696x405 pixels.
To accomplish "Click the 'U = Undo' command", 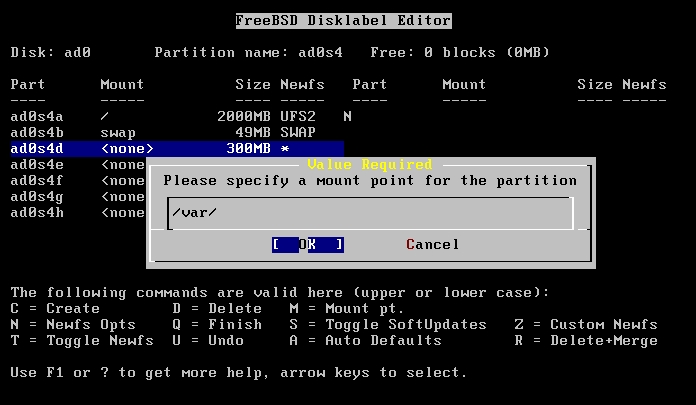I will (208, 341).
